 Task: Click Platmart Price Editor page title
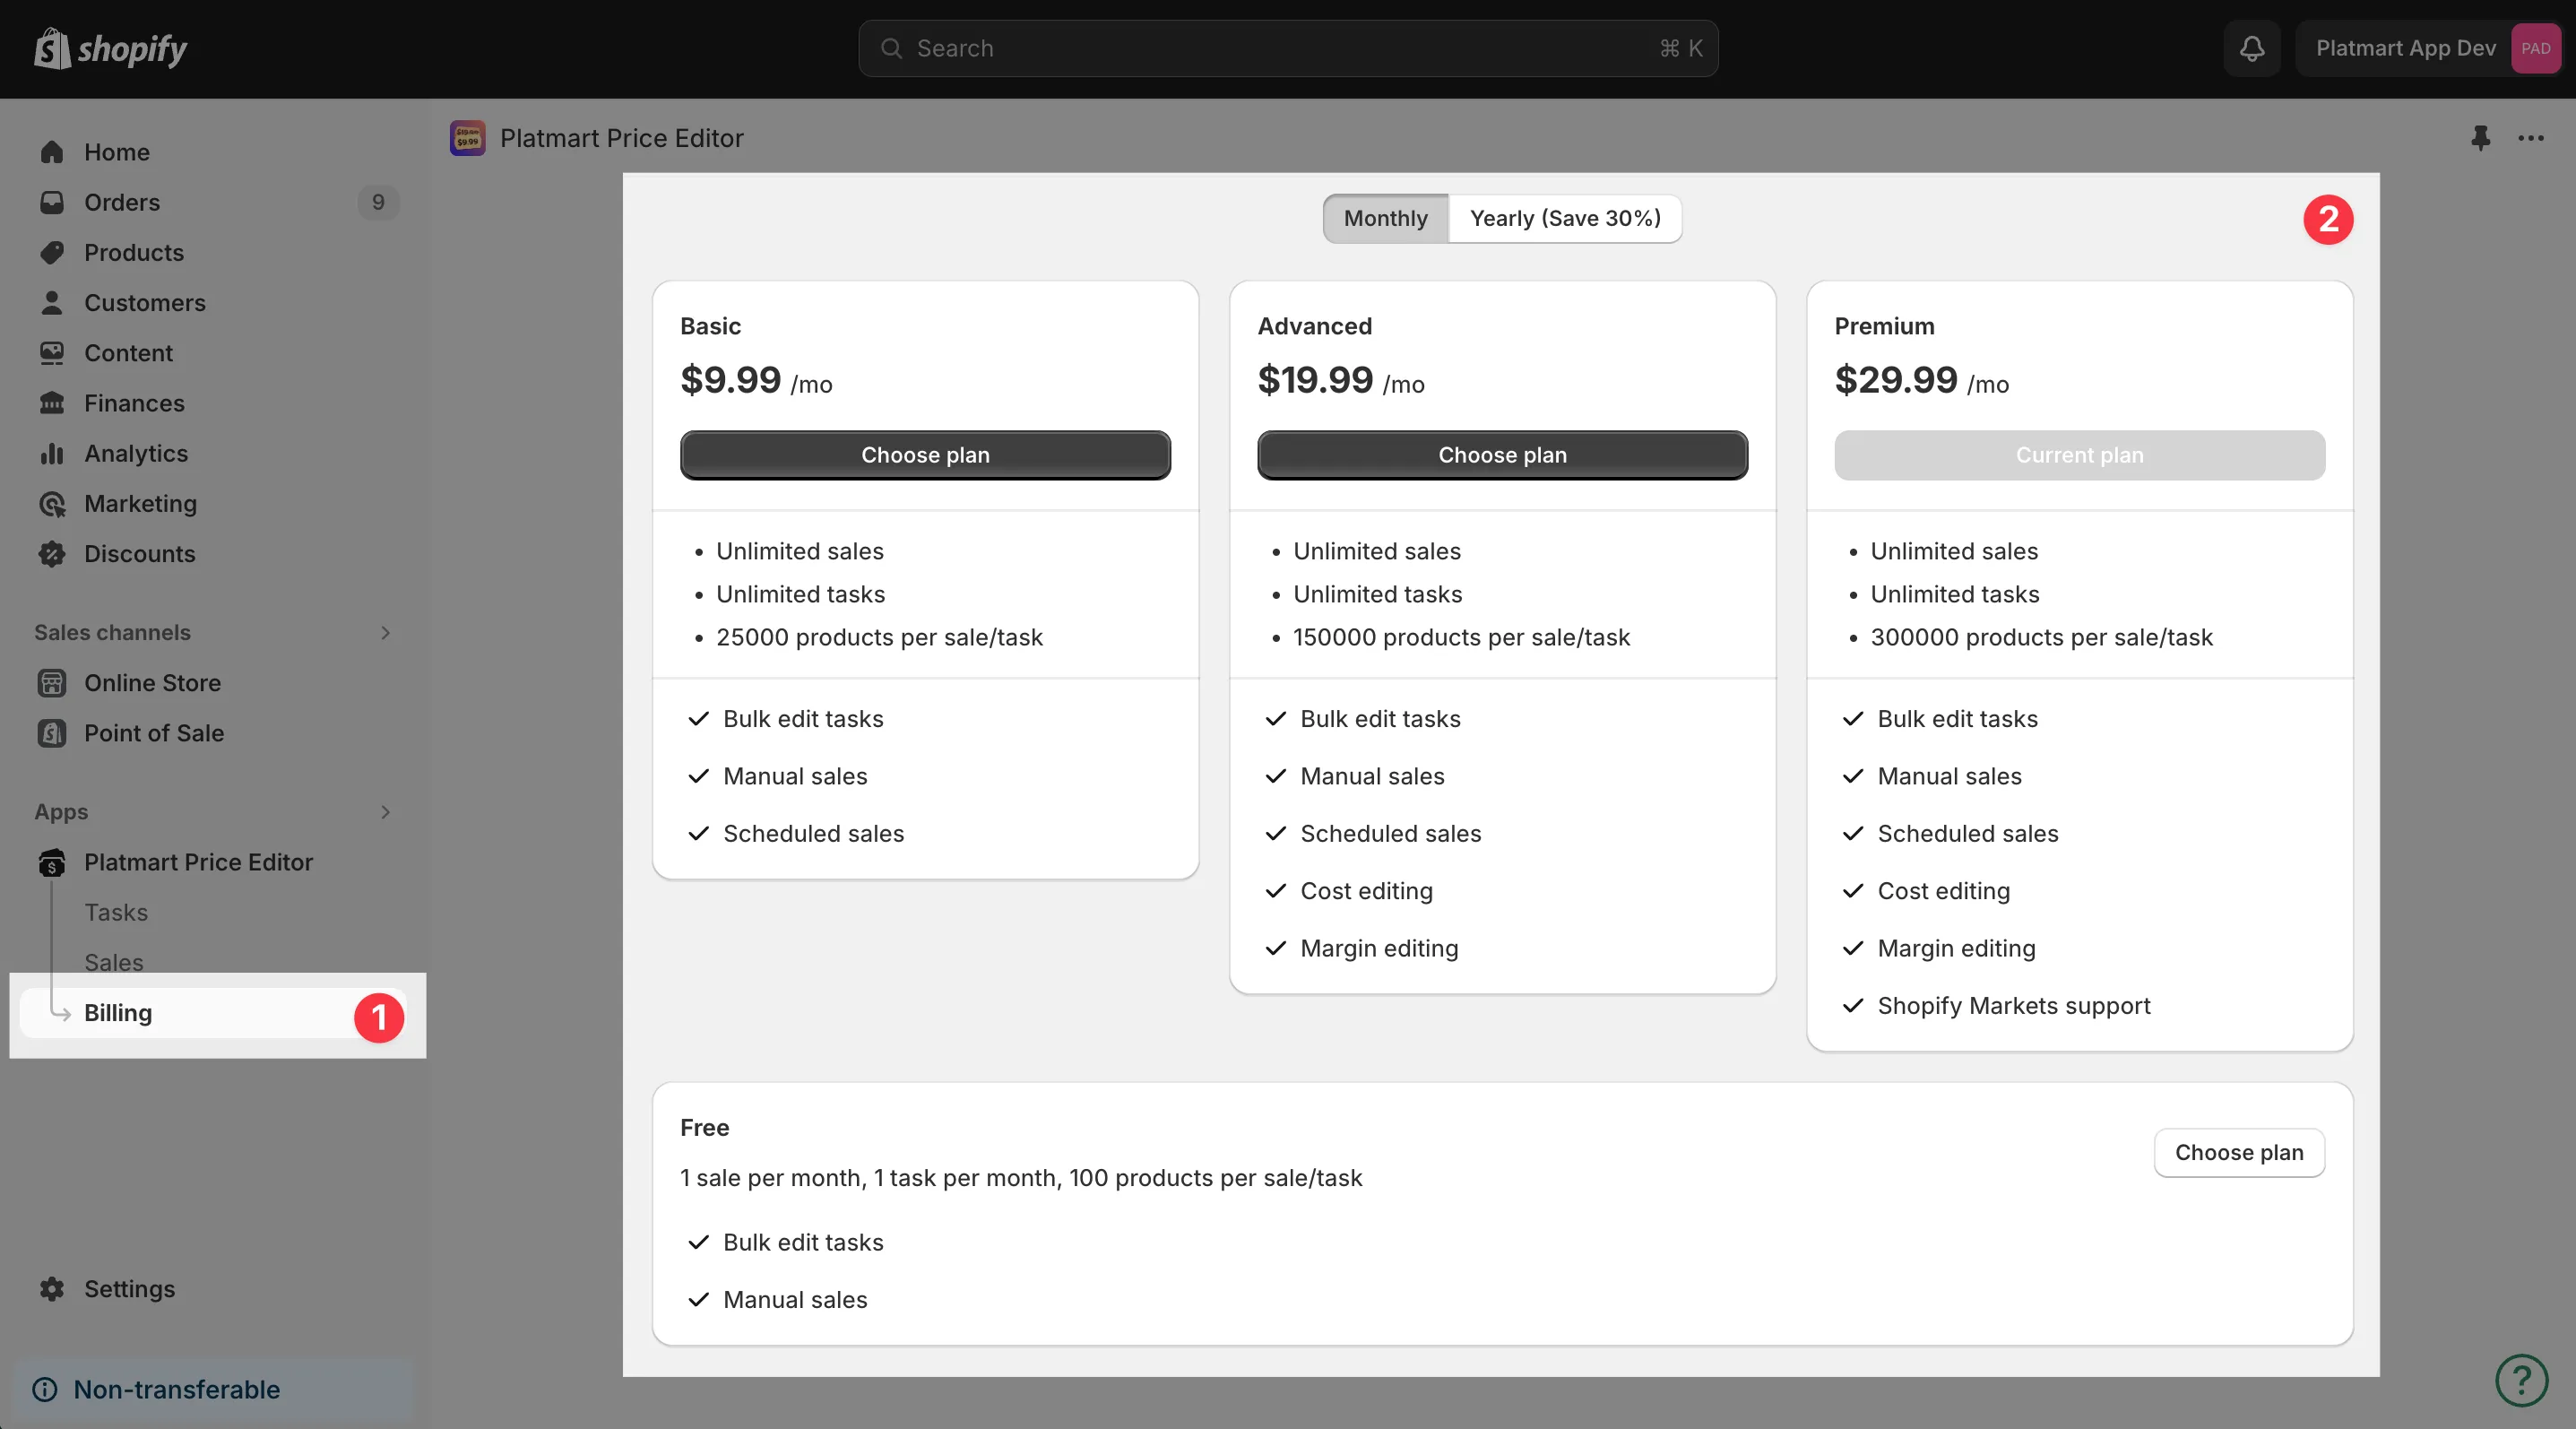click(x=621, y=138)
